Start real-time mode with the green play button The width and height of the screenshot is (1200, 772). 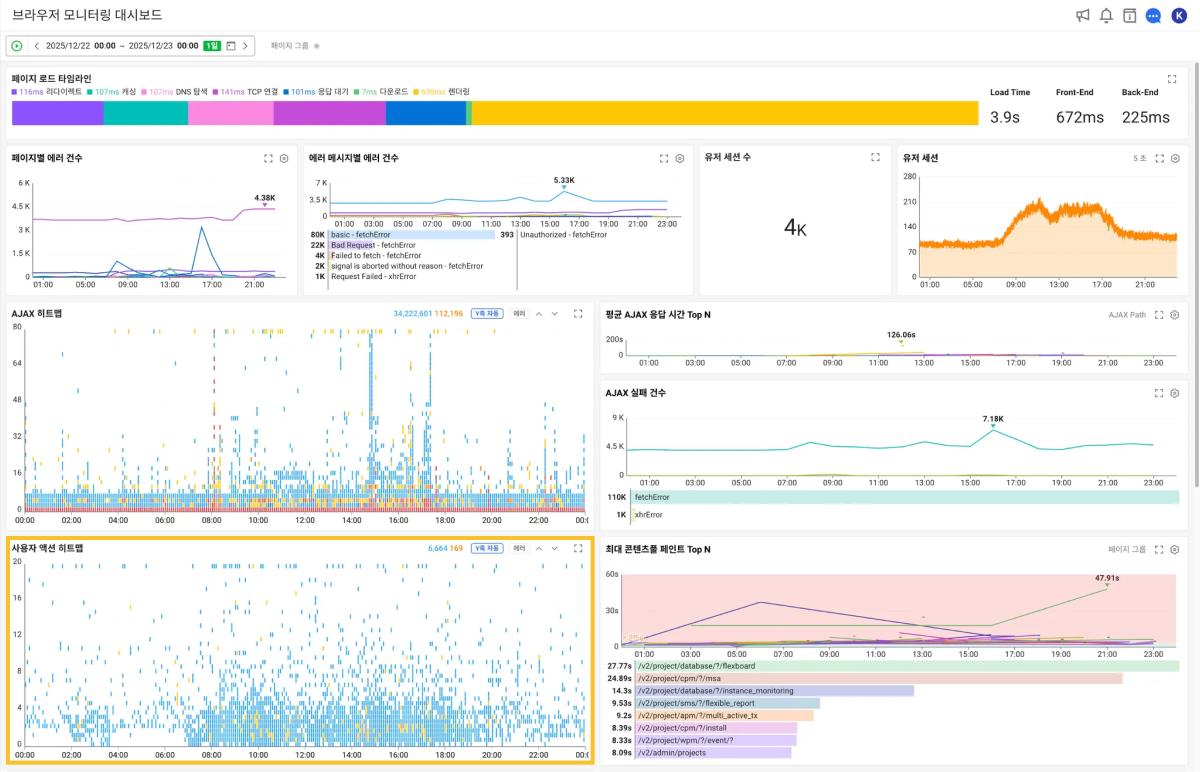tap(17, 46)
